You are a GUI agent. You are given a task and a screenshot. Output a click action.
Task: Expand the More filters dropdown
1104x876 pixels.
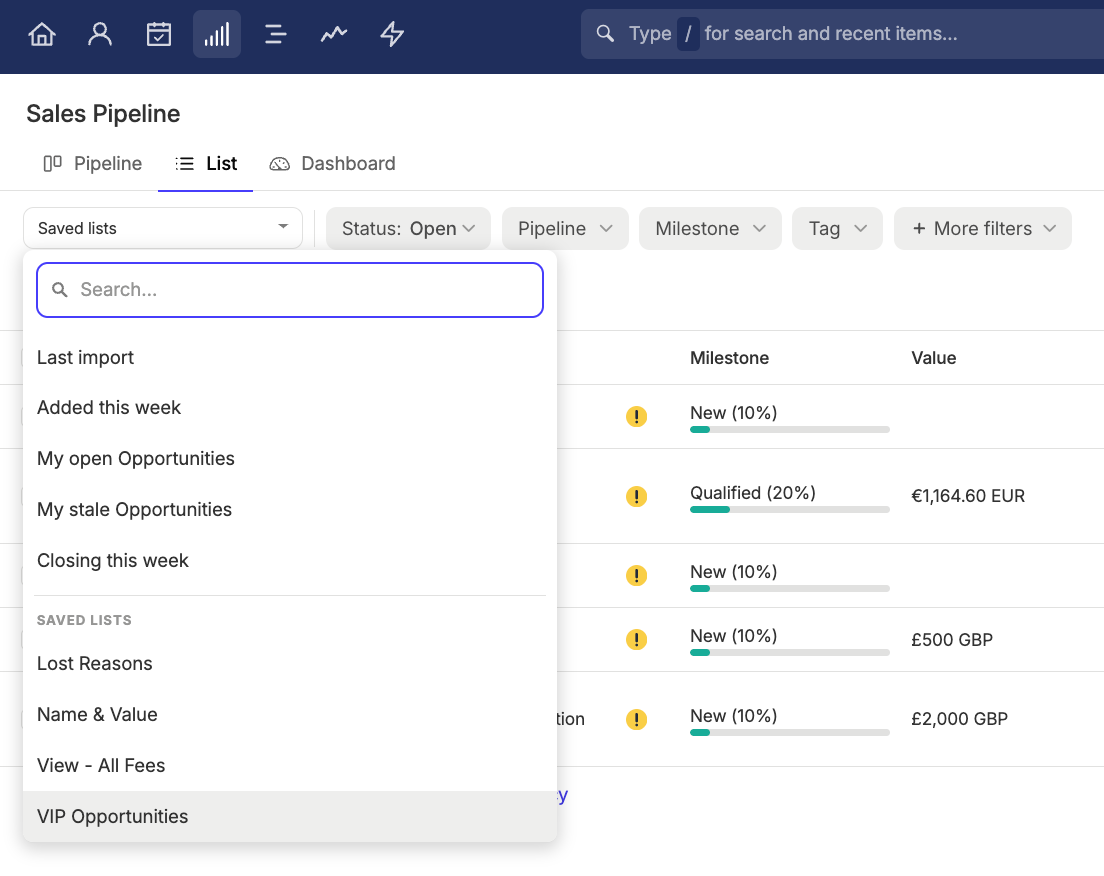click(x=983, y=228)
